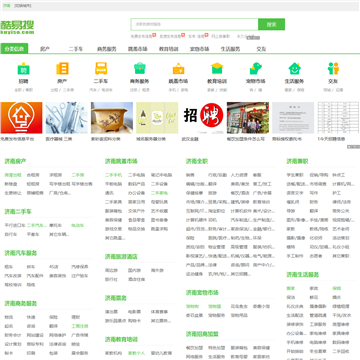Select the 二手车 used car icon

101,68
